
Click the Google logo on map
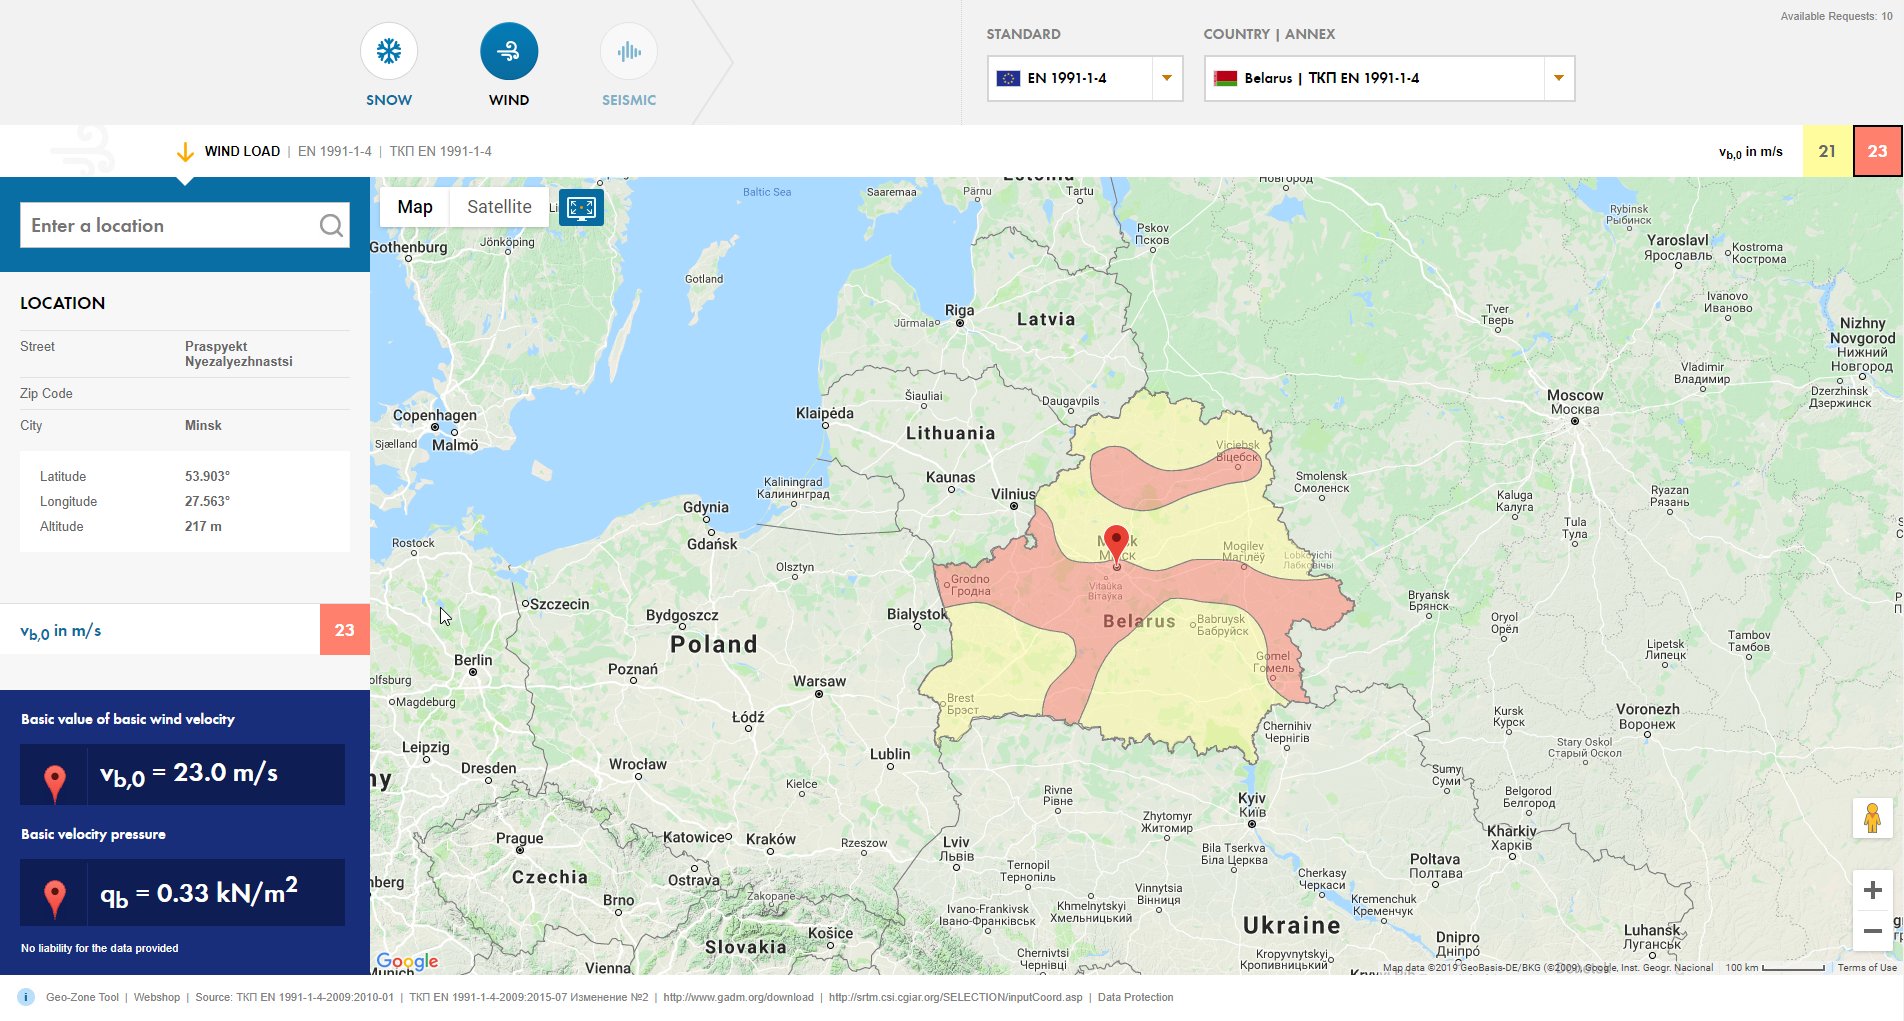[x=407, y=961]
